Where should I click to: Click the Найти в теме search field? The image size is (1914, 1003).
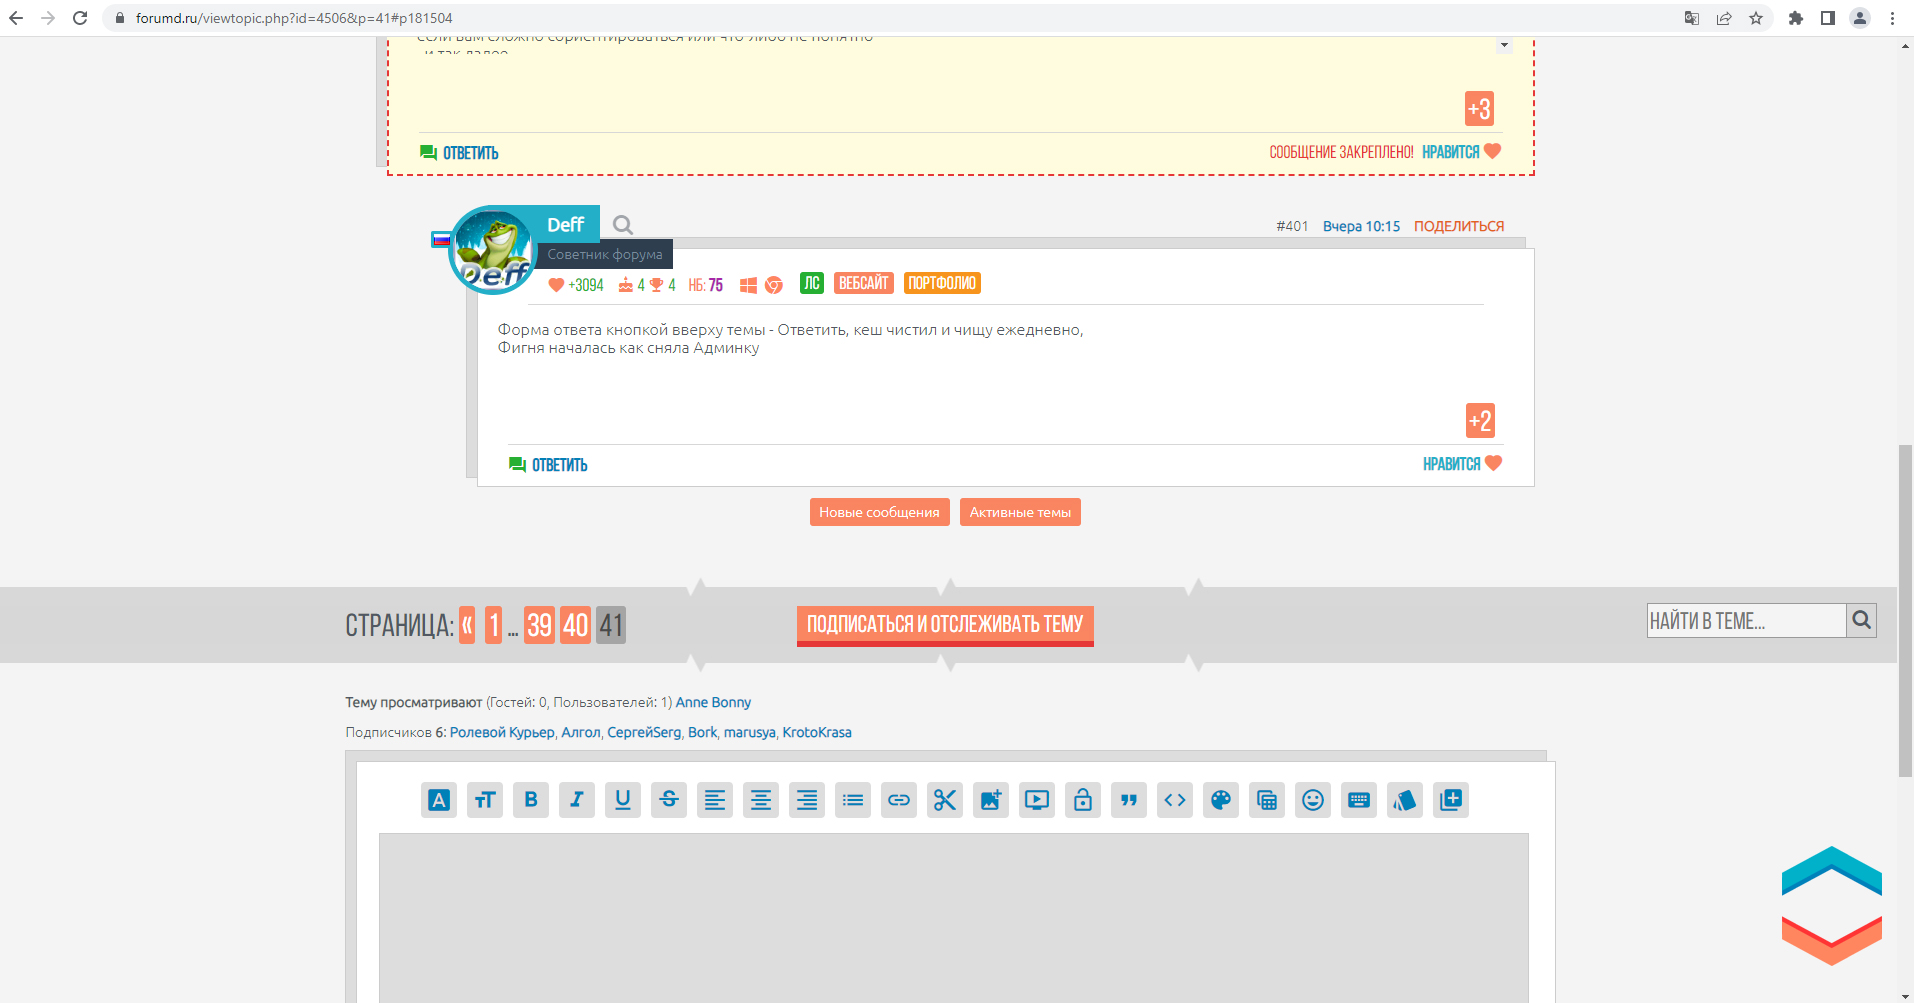(x=1745, y=621)
